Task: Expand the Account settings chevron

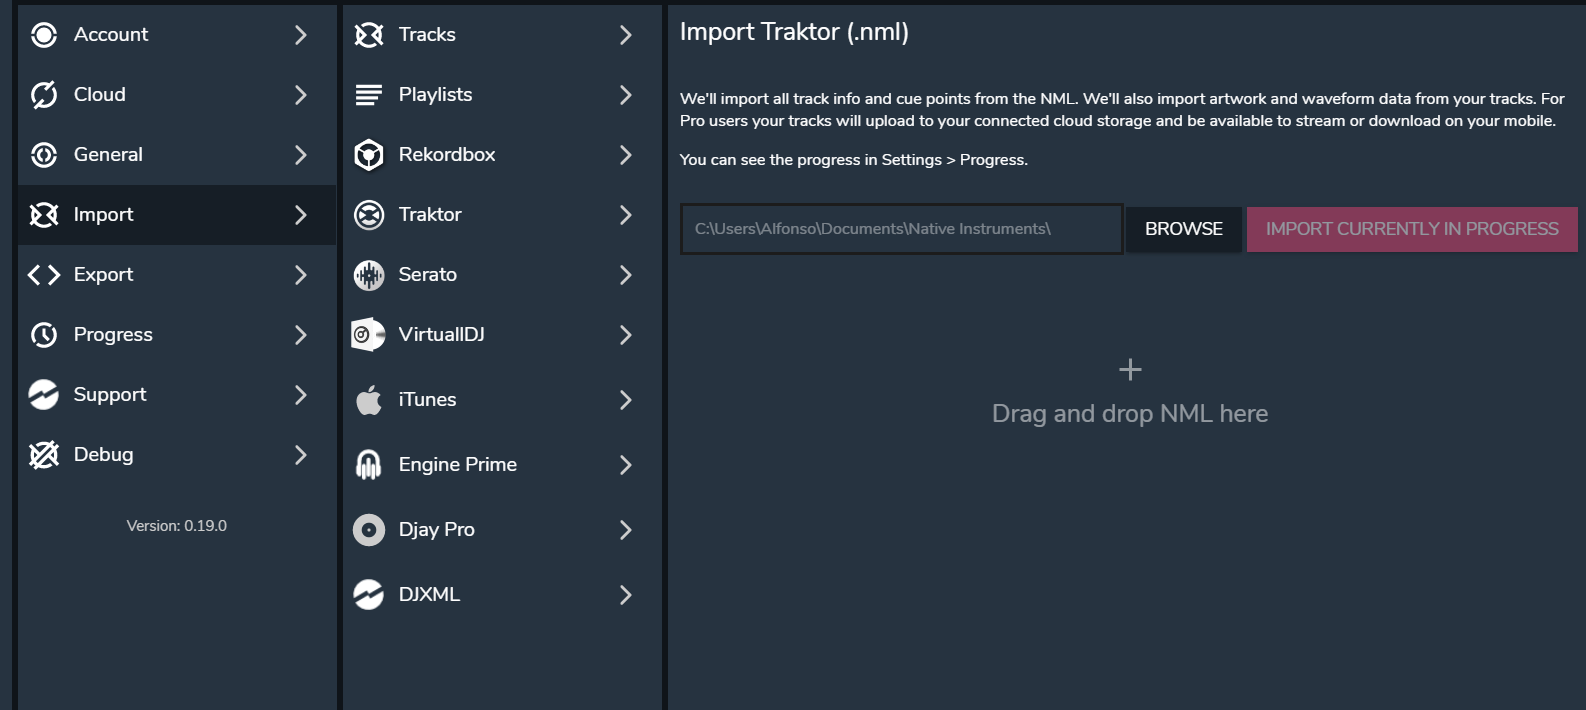Action: click(300, 35)
